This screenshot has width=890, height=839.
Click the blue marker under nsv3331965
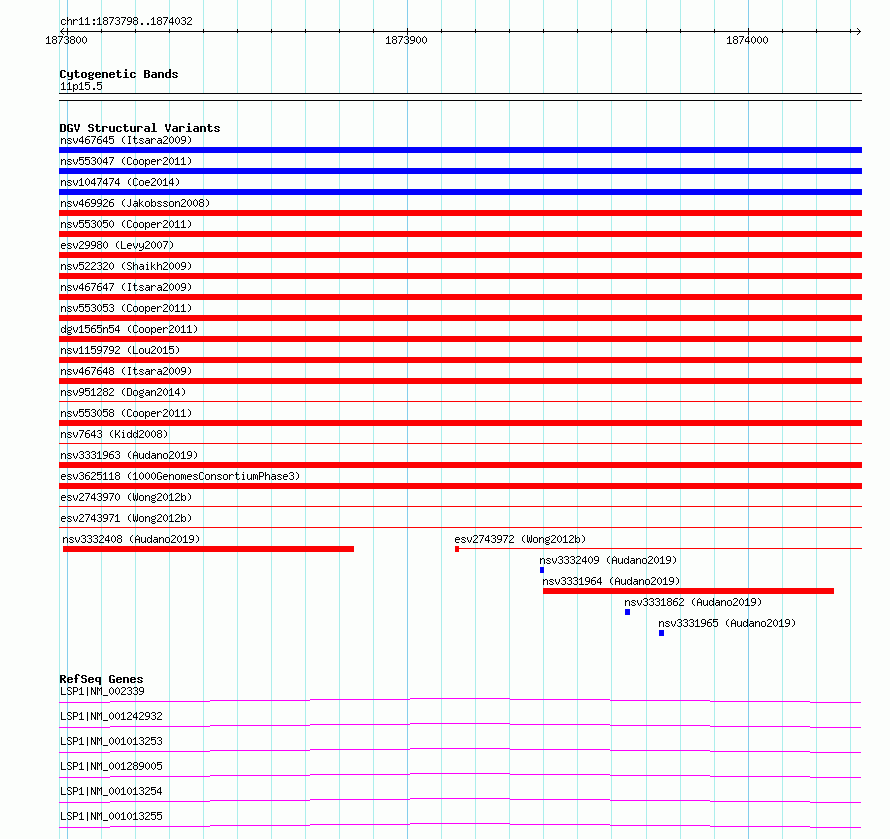(x=661, y=633)
